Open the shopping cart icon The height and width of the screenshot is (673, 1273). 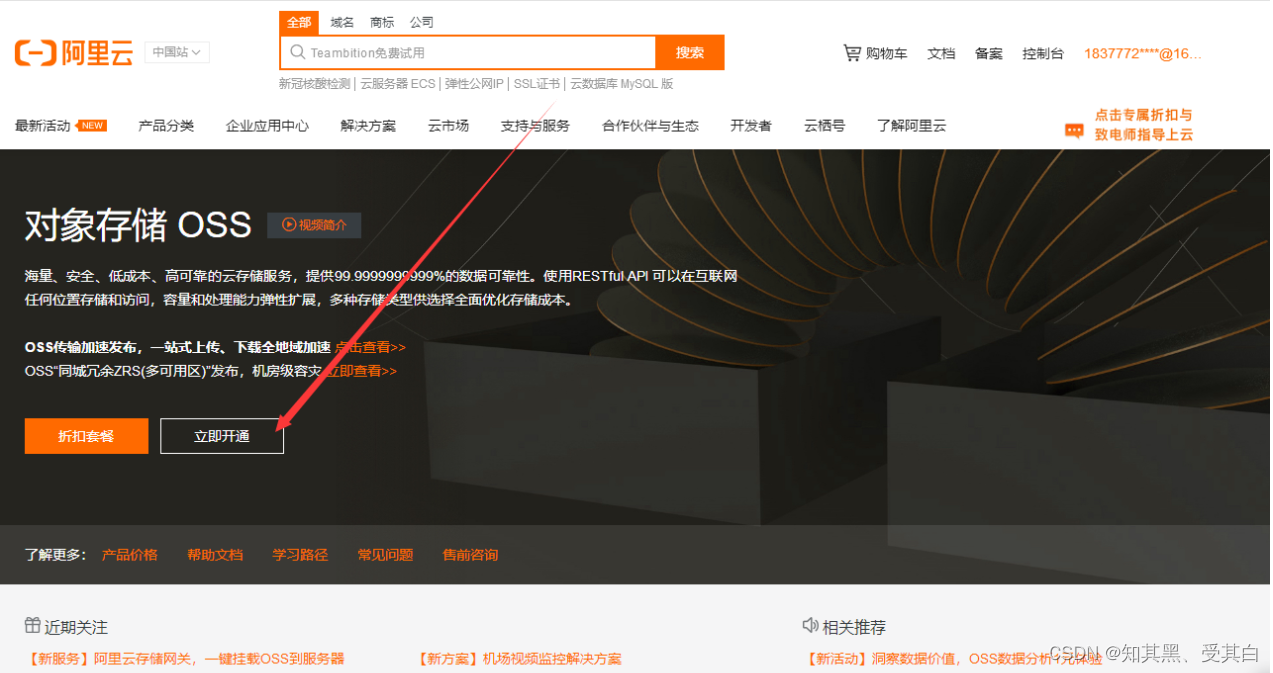click(x=851, y=52)
